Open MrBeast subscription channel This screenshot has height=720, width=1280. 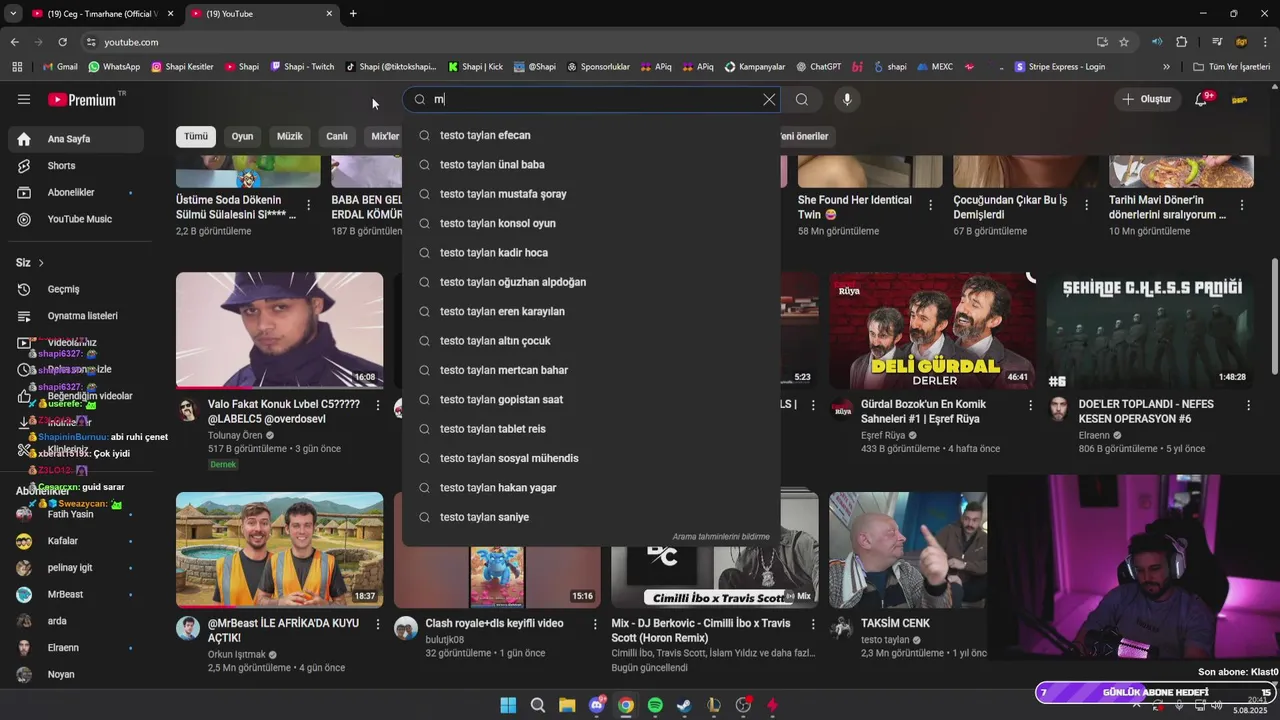[x=78, y=594]
